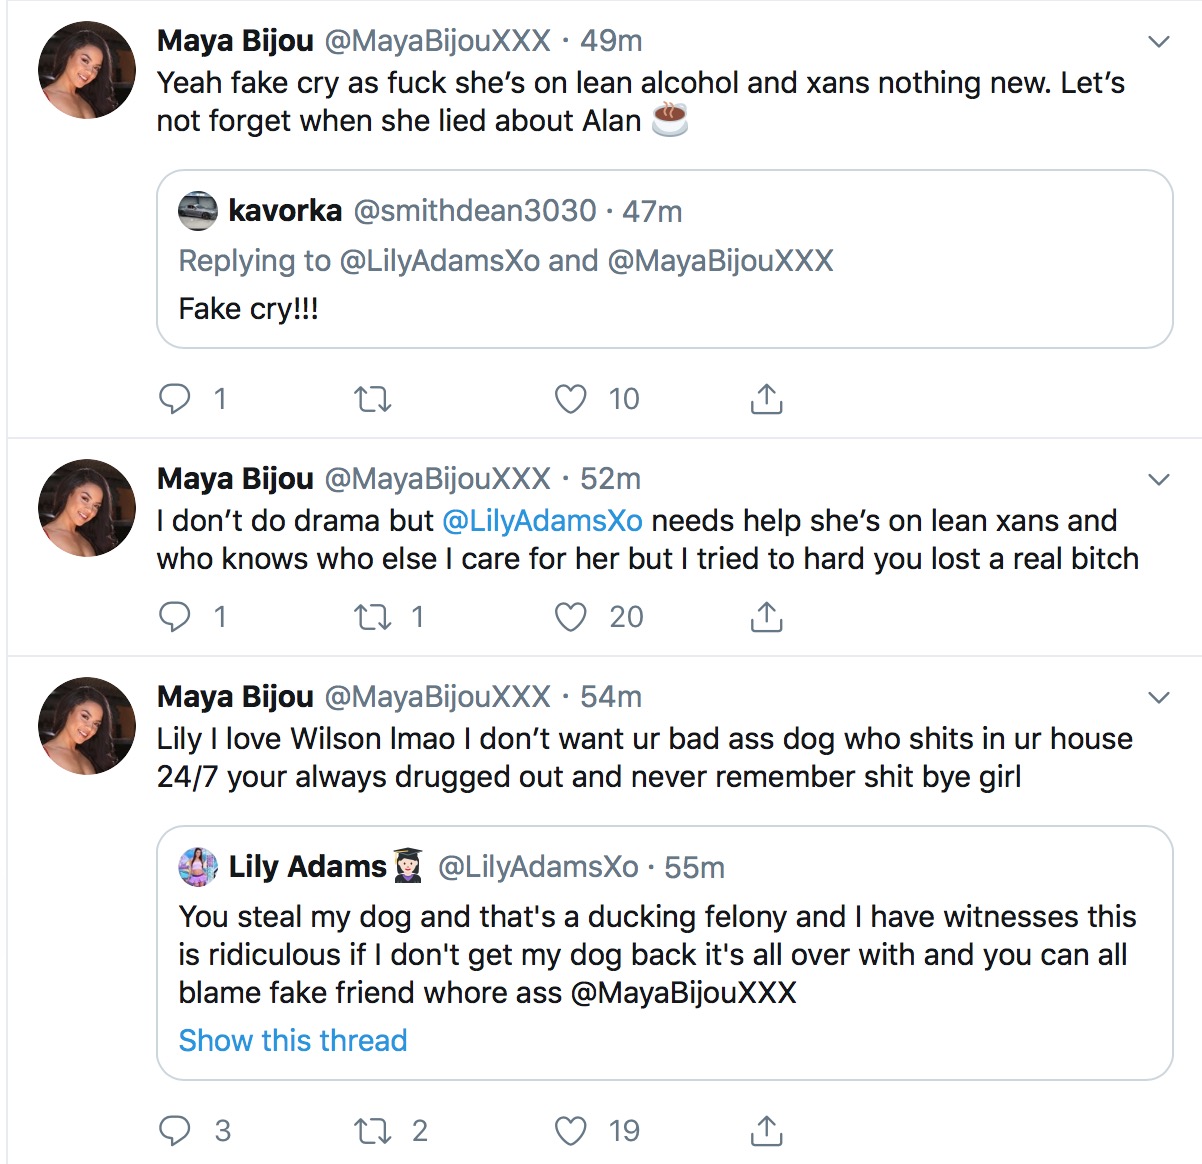Viewport: 1202px width, 1164px height.
Task: Open the dropdown menu on the 49m tweet
Action: [1158, 42]
